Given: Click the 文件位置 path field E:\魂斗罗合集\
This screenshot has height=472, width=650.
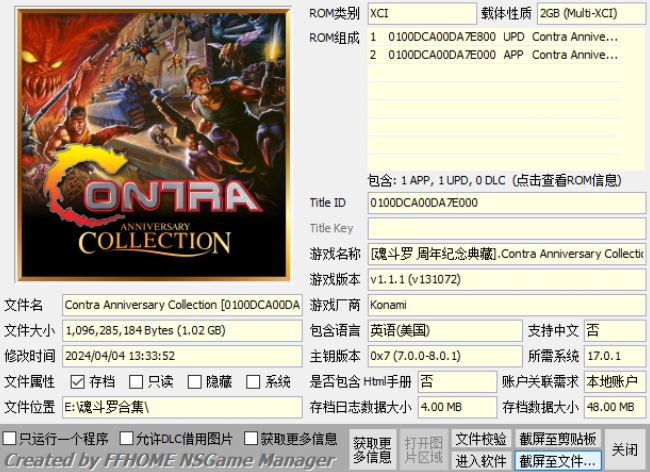Looking at the screenshot, I should [182, 407].
